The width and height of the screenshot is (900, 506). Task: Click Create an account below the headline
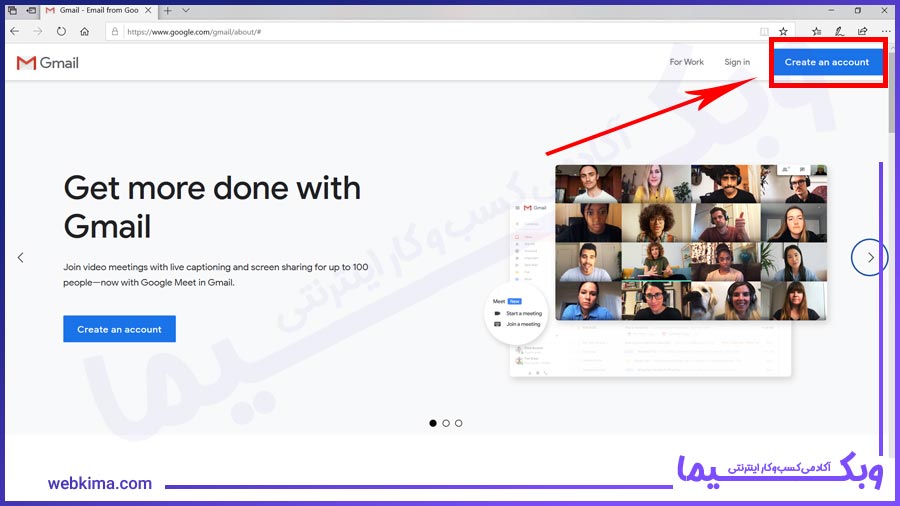click(119, 329)
